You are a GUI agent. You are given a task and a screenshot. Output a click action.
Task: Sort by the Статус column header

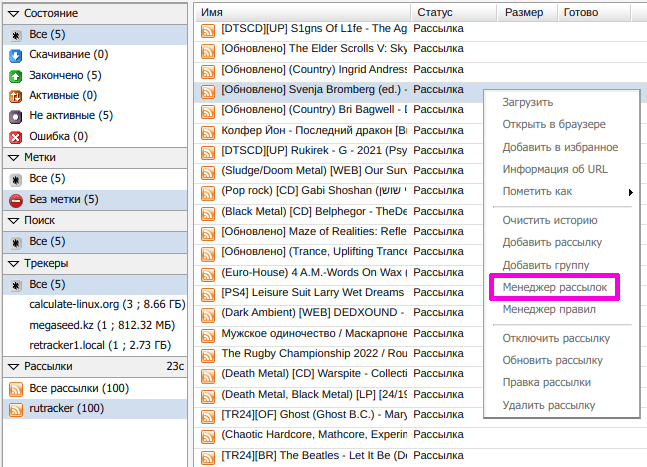pos(454,13)
